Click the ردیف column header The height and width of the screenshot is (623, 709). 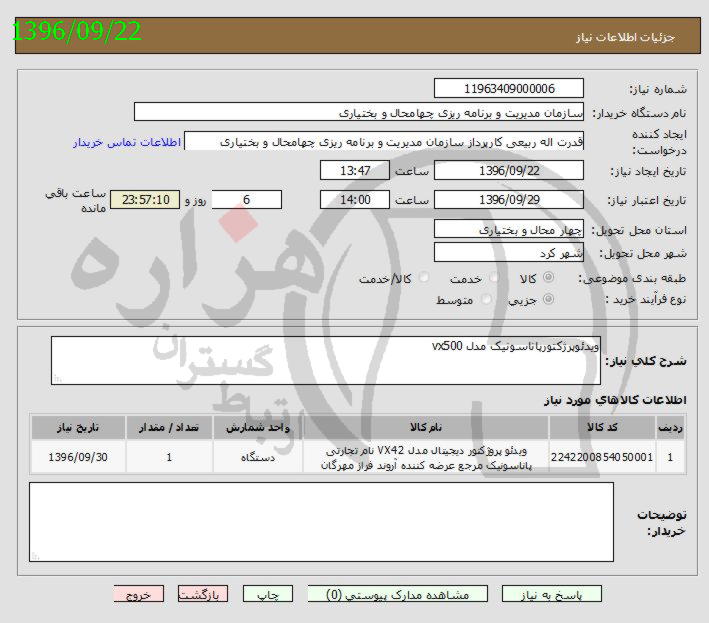tap(670, 427)
